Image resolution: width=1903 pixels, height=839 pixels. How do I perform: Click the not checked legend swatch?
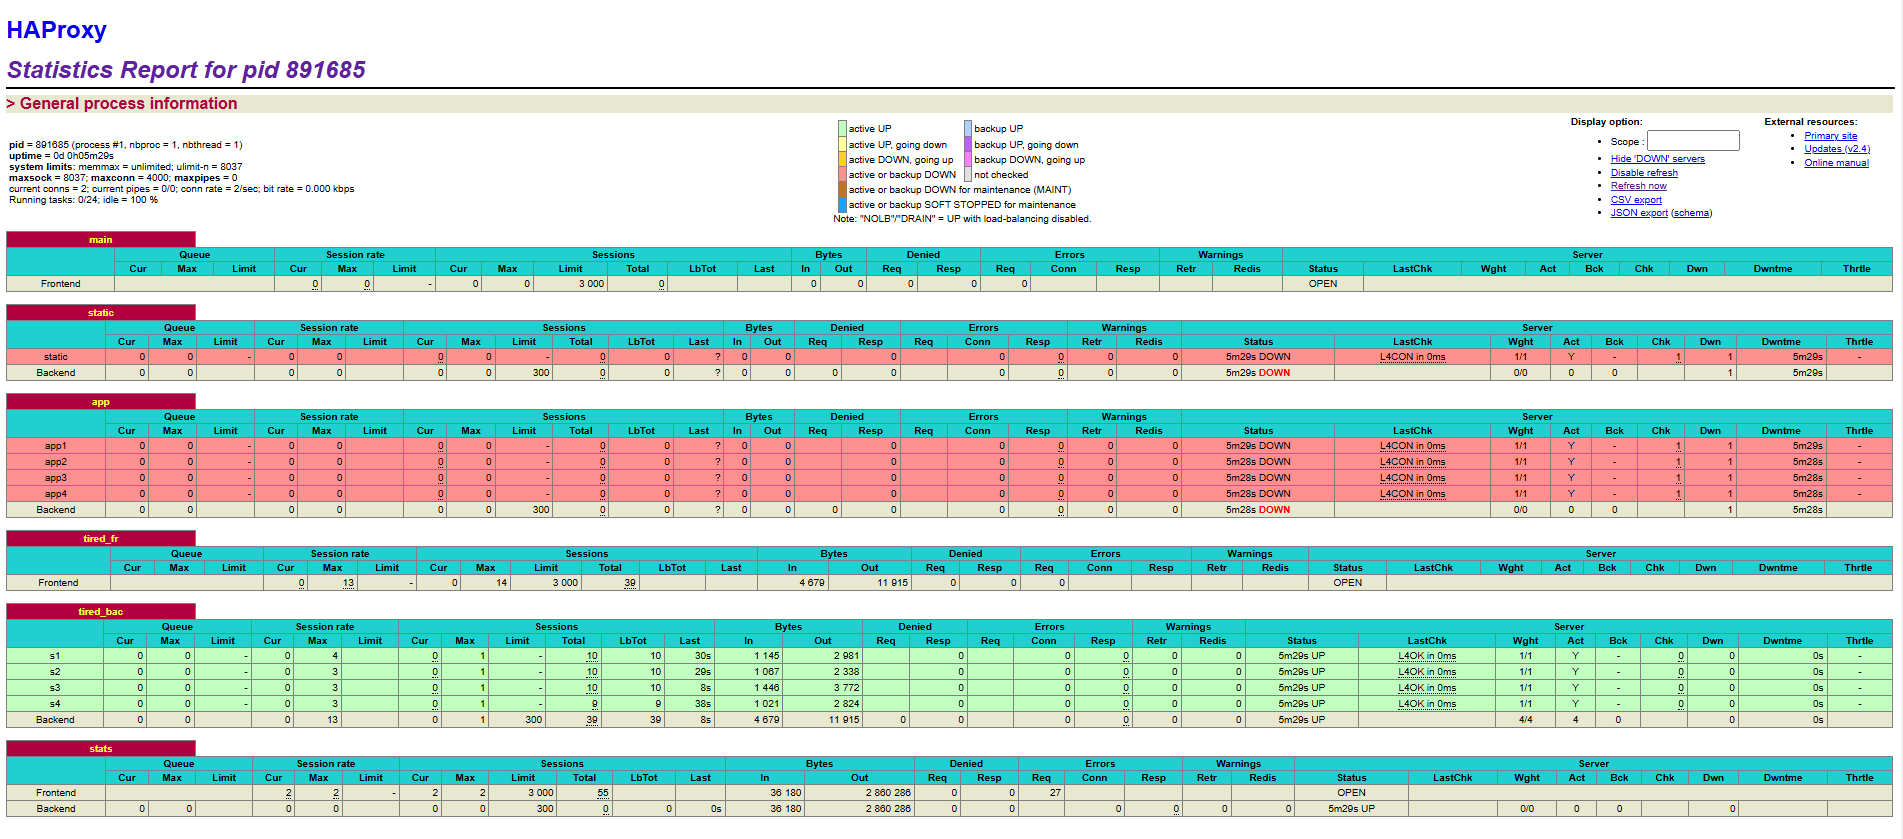pos(968,174)
